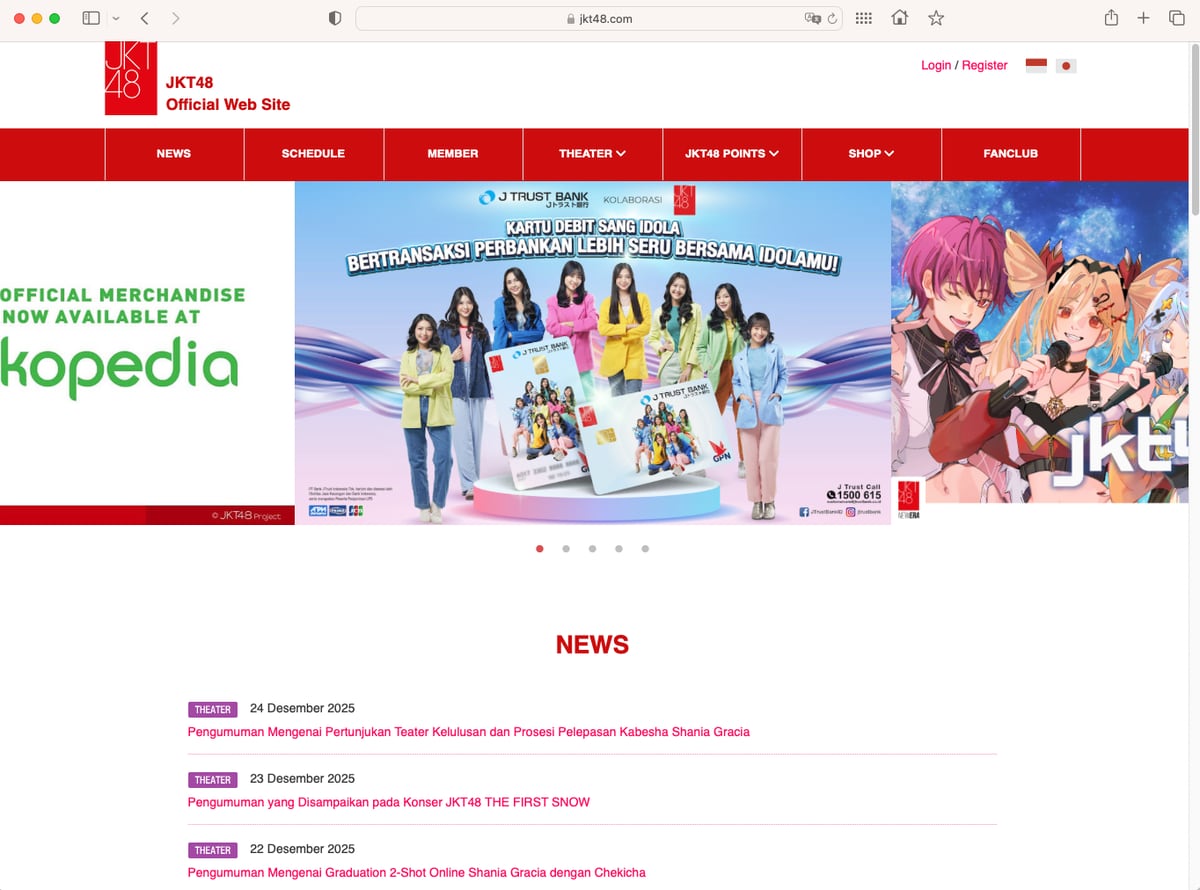Show all tabs with the tab overview icon

1177,17
